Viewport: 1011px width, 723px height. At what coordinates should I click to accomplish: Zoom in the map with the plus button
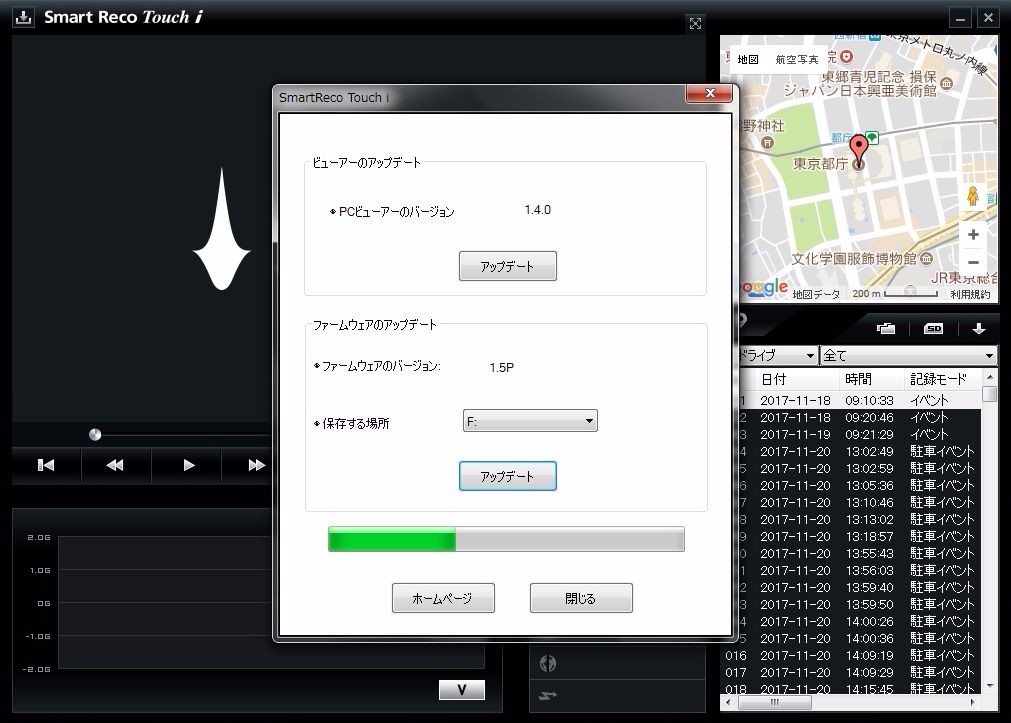click(x=973, y=234)
